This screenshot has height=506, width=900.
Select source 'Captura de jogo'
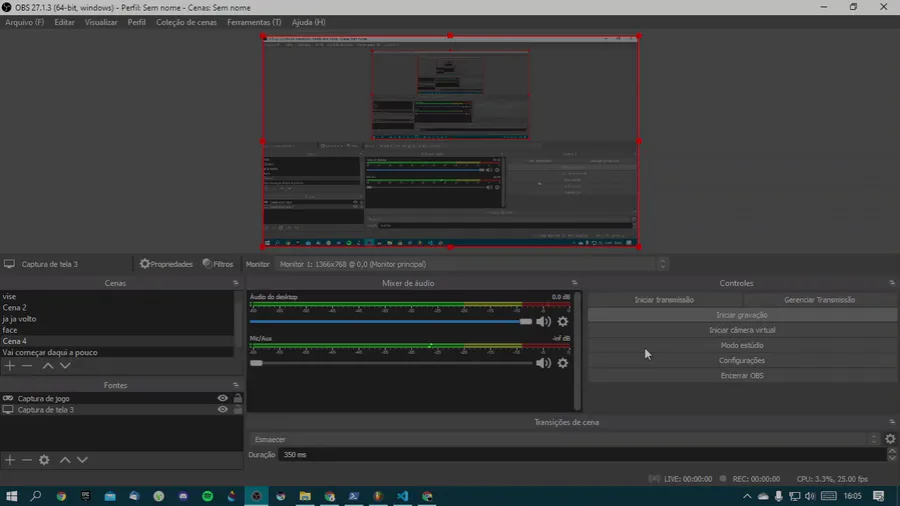click(x=44, y=398)
